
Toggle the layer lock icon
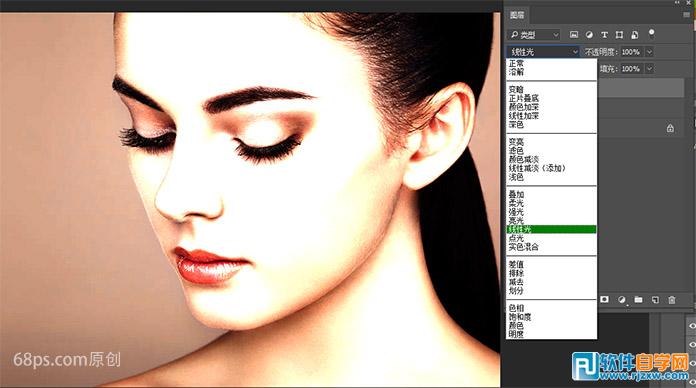tap(670, 128)
